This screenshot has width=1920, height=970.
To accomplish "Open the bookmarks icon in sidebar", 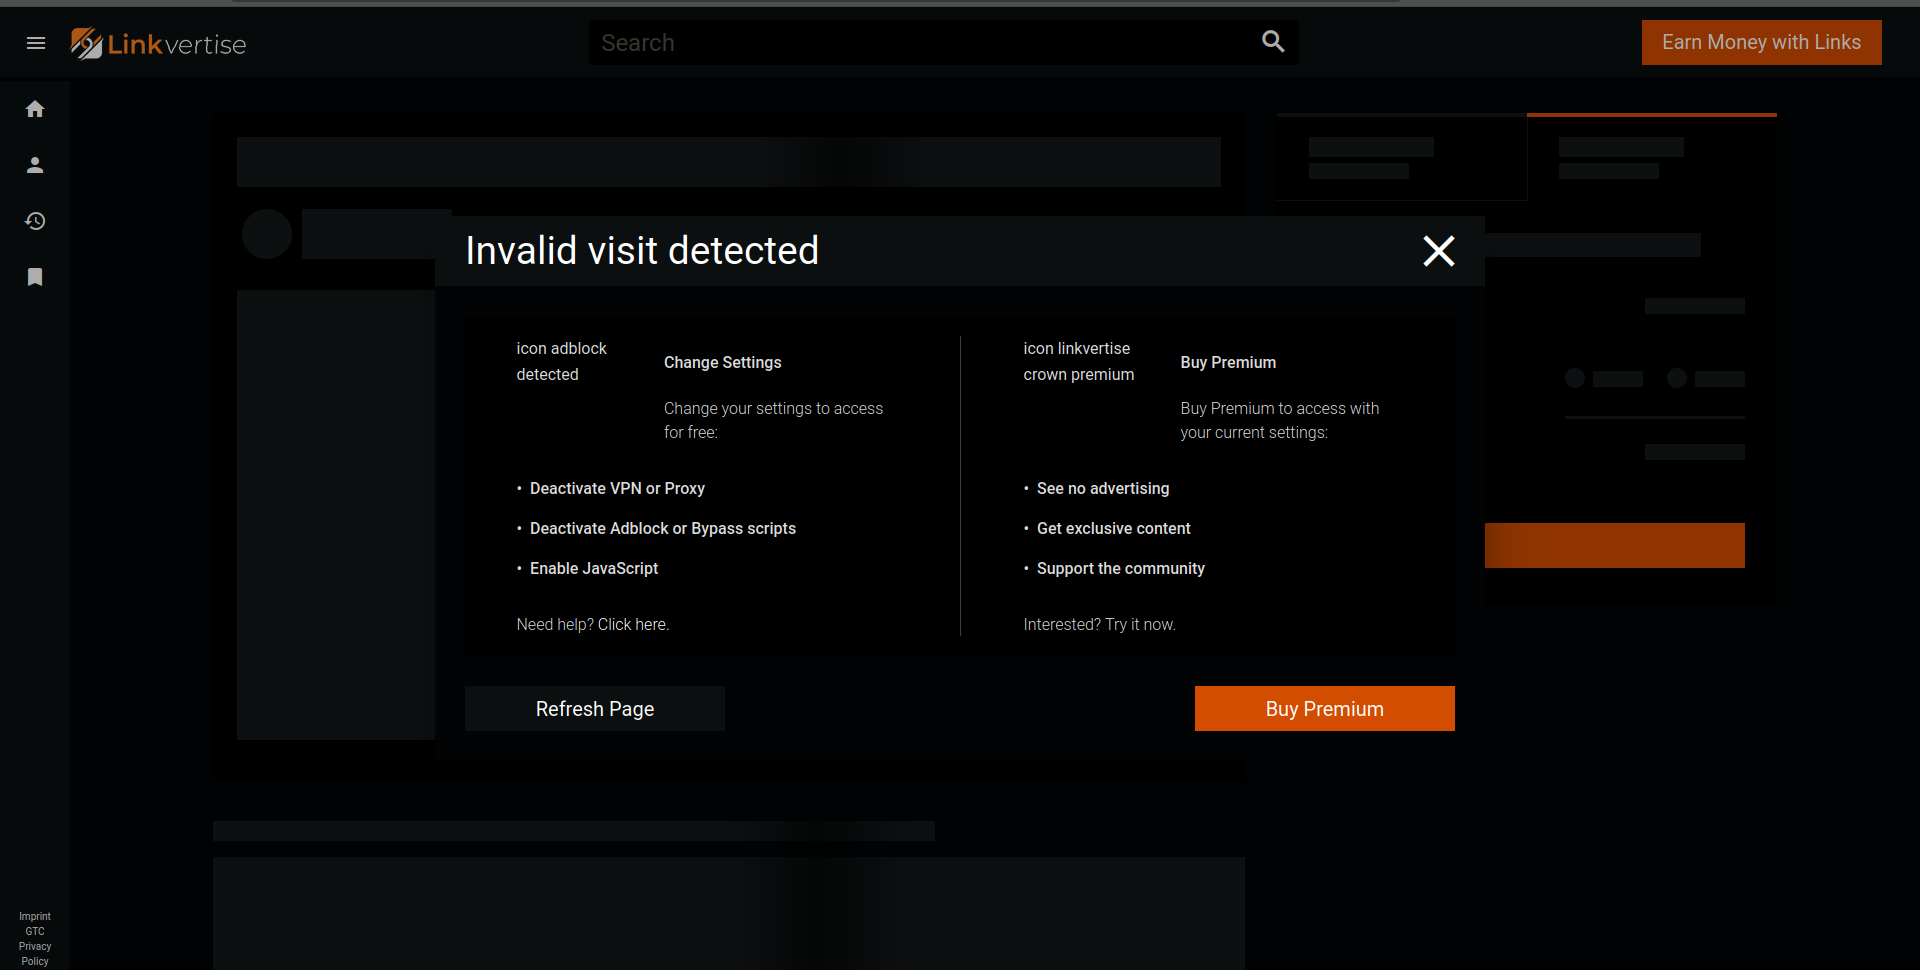I will [x=35, y=277].
